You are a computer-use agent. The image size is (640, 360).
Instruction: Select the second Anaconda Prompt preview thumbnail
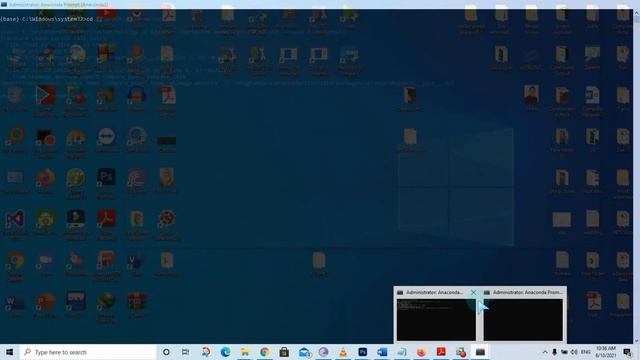tap(523, 320)
